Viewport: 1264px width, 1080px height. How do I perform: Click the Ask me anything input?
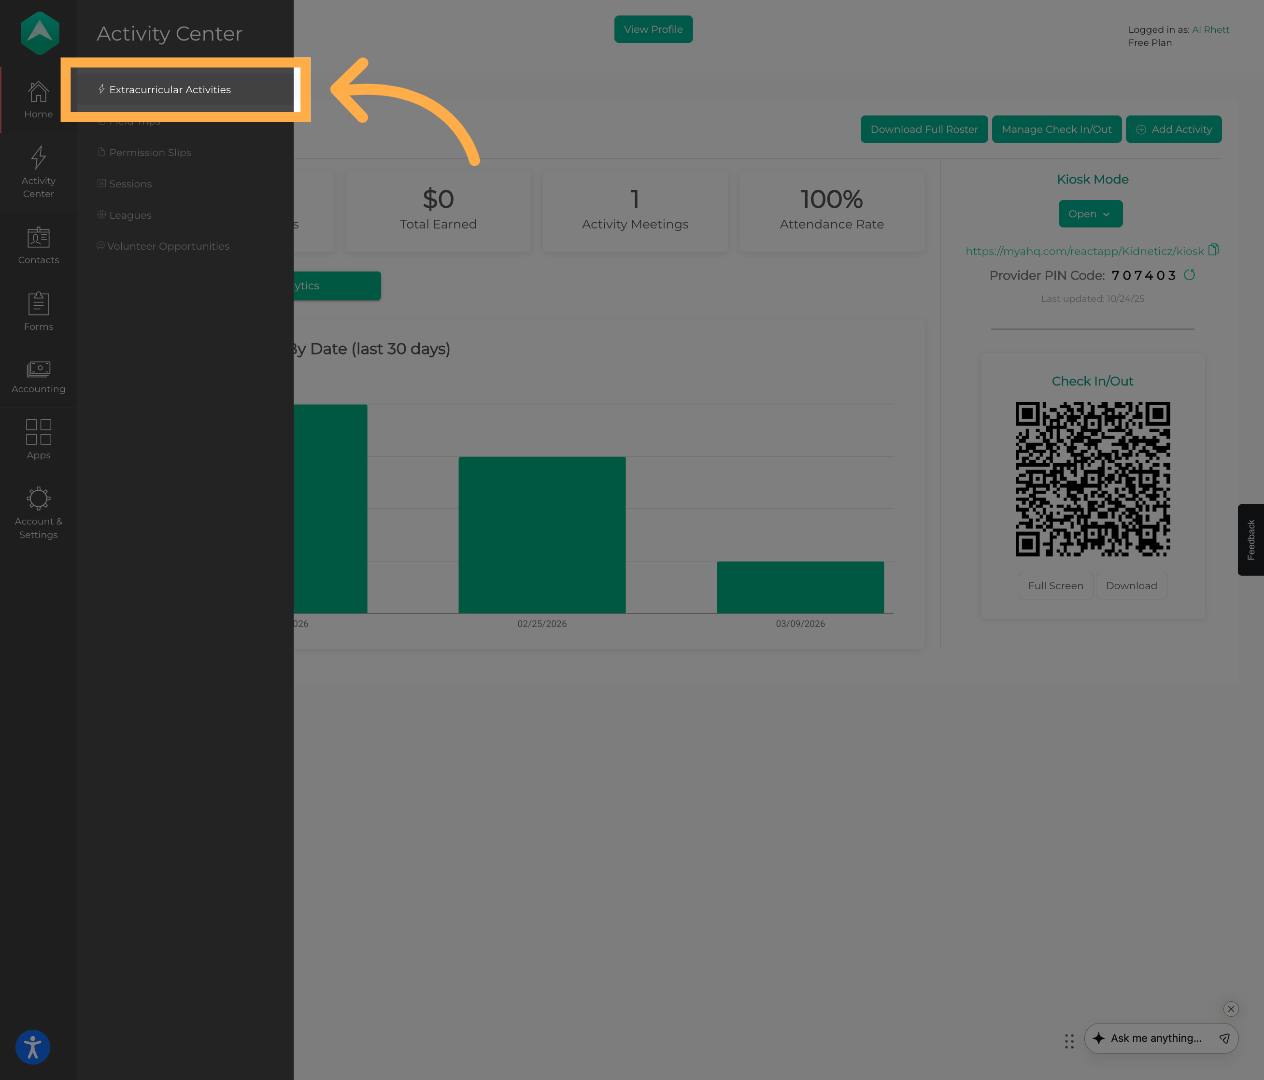(1156, 1039)
